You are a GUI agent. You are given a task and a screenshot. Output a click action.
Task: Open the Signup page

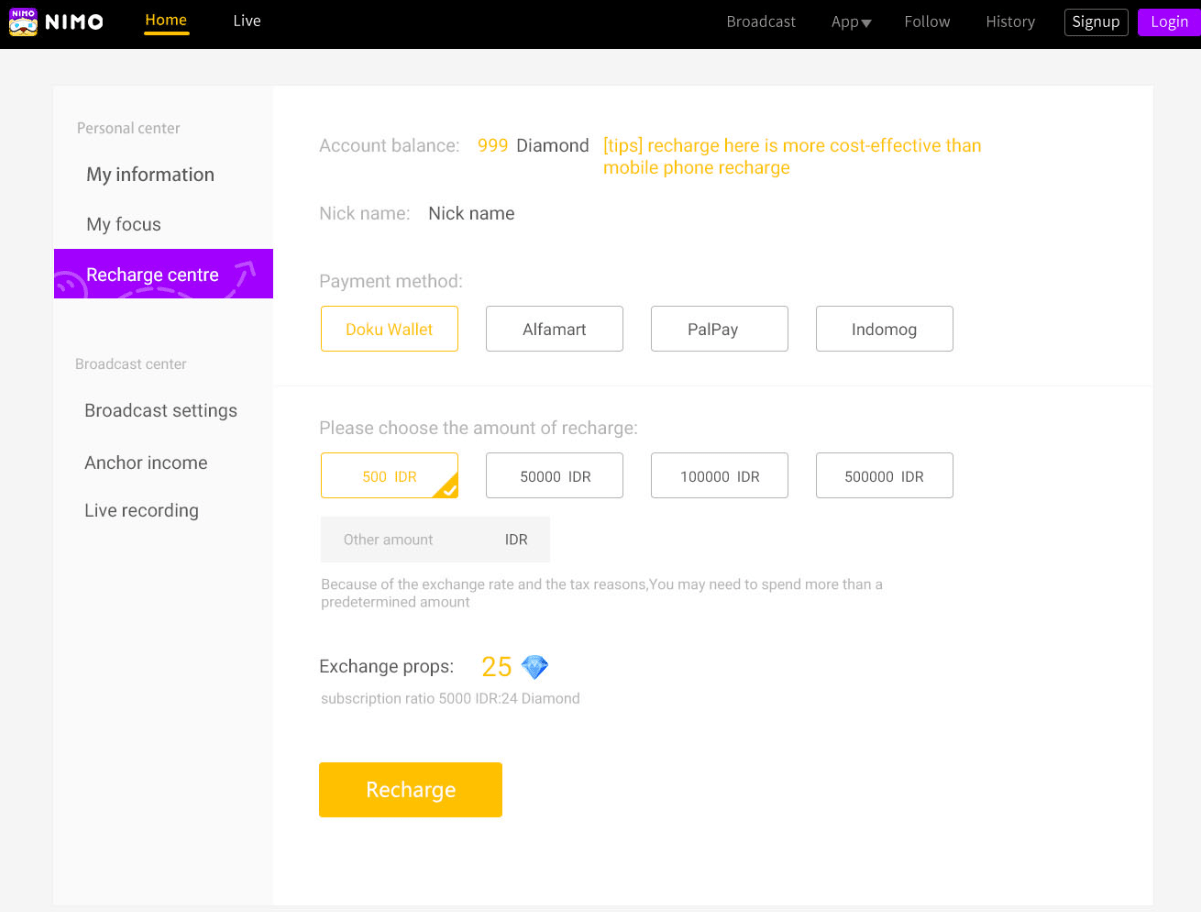tap(1096, 22)
